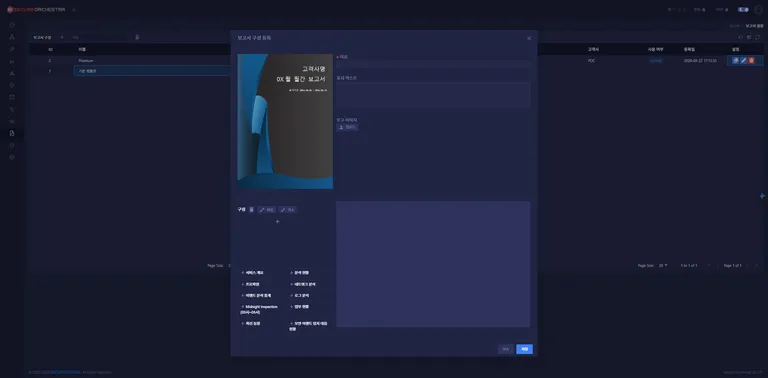Viewport: 768px width, 378px height.
Task: Close the report configuration dialog with X
Action: [529, 38]
